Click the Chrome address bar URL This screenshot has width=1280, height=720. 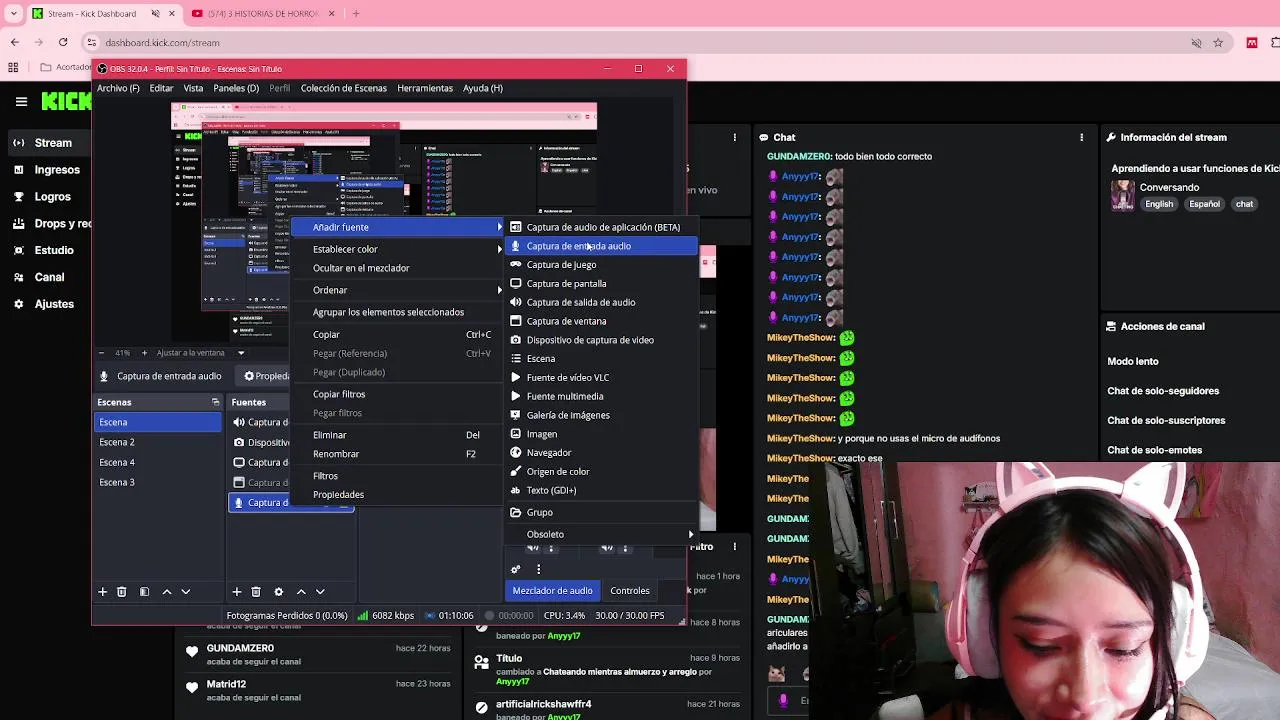point(162,43)
